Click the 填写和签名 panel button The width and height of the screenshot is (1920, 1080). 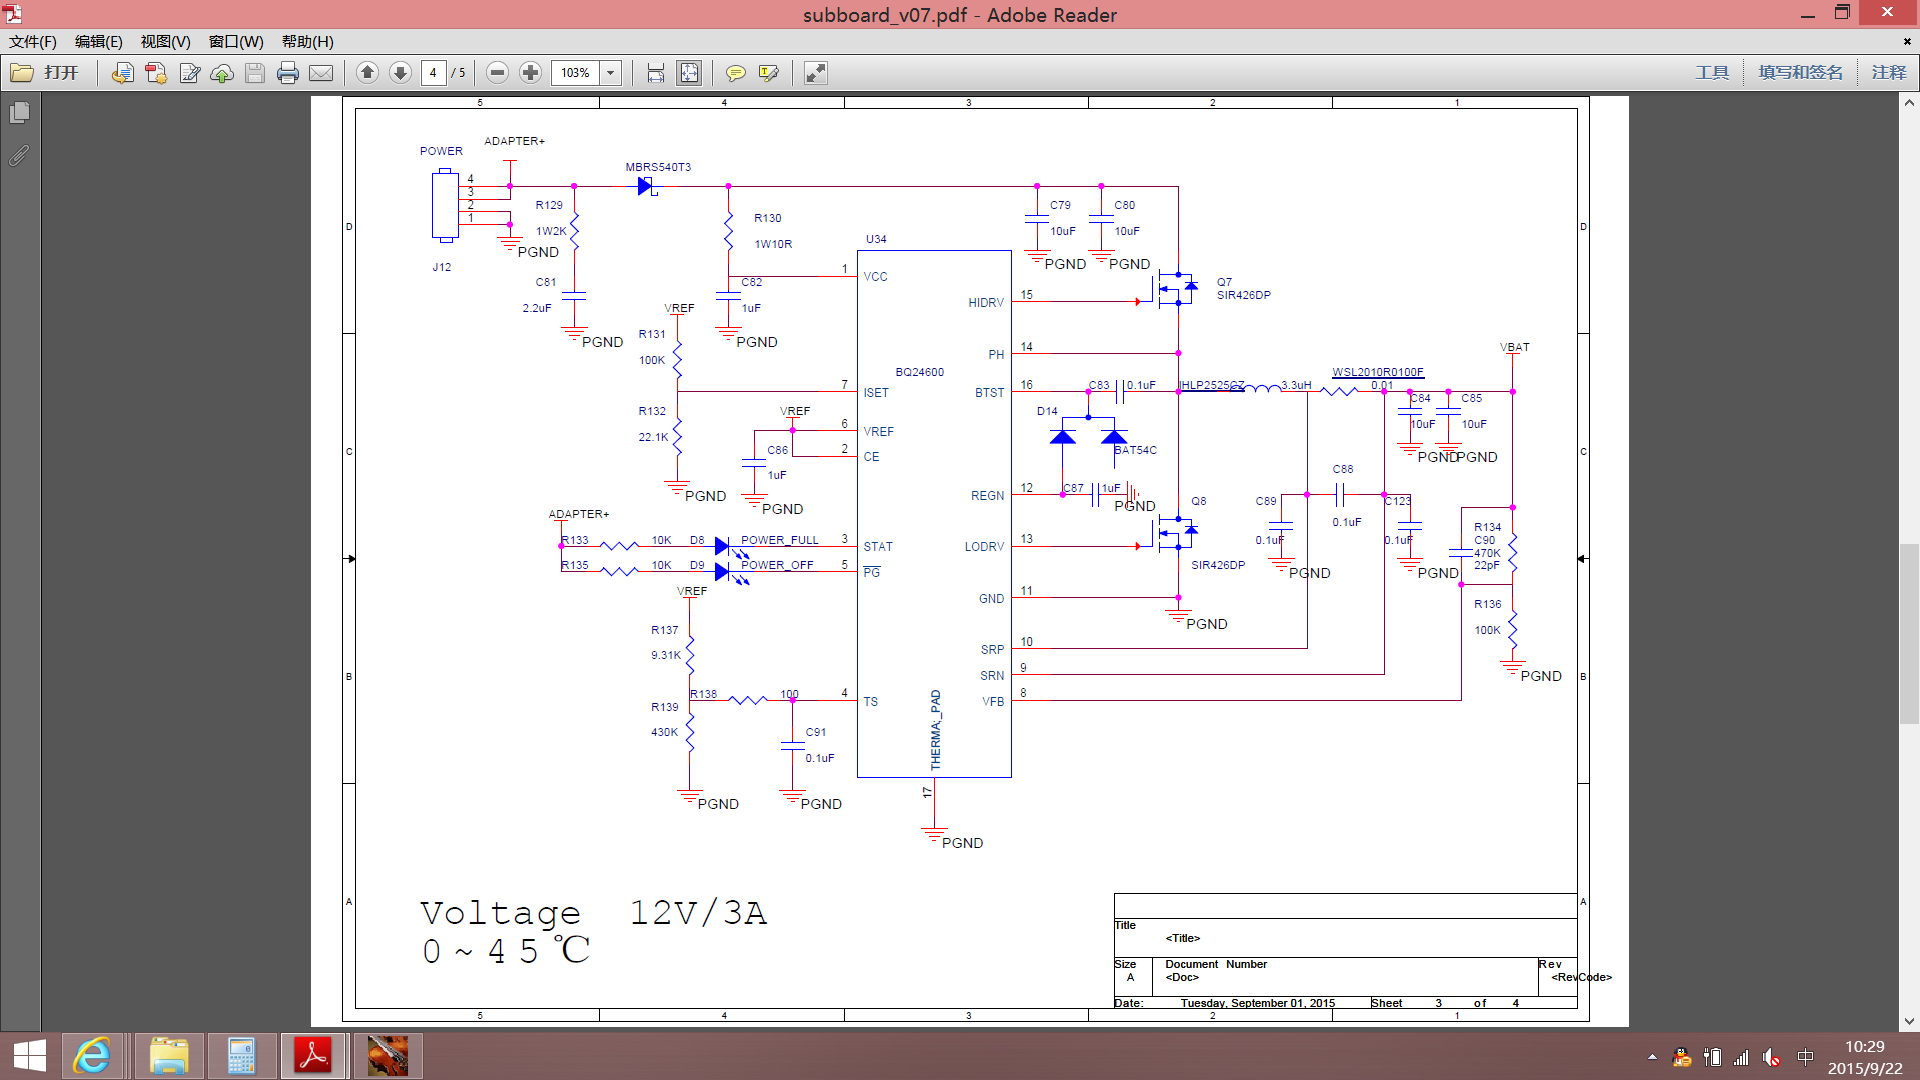(1800, 73)
